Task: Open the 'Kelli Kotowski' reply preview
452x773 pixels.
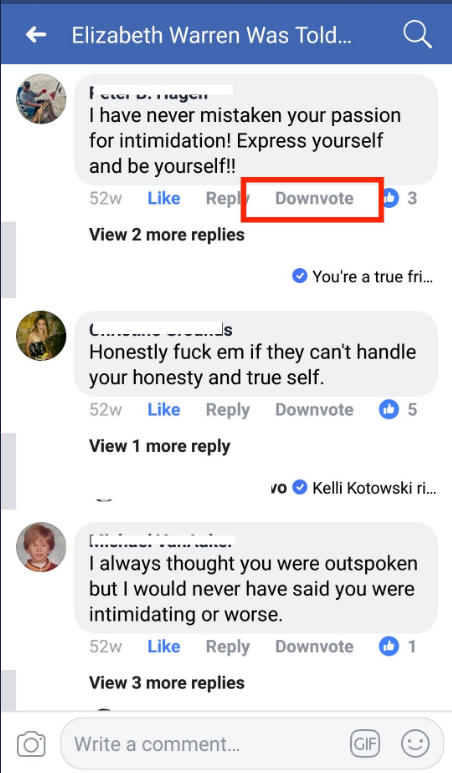Action: [x=364, y=488]
